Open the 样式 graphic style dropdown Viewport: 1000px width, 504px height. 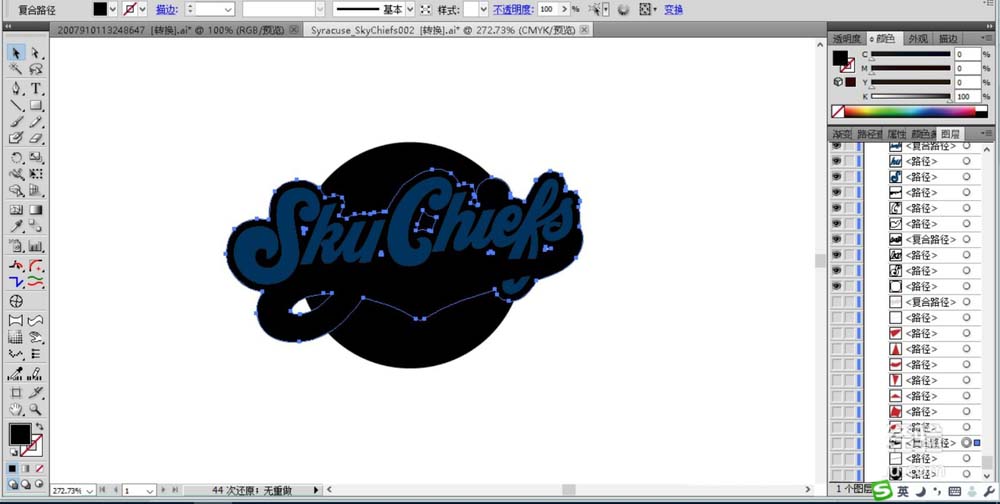click(x=483, y=10)
